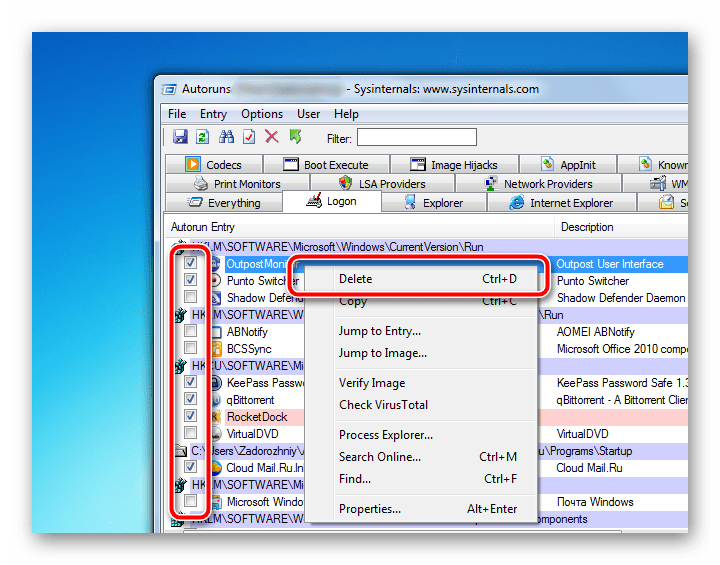Uncheck the Punto Switcher checkbox
The width and height of the screenshot is (720, 565).
pos(190,279)
